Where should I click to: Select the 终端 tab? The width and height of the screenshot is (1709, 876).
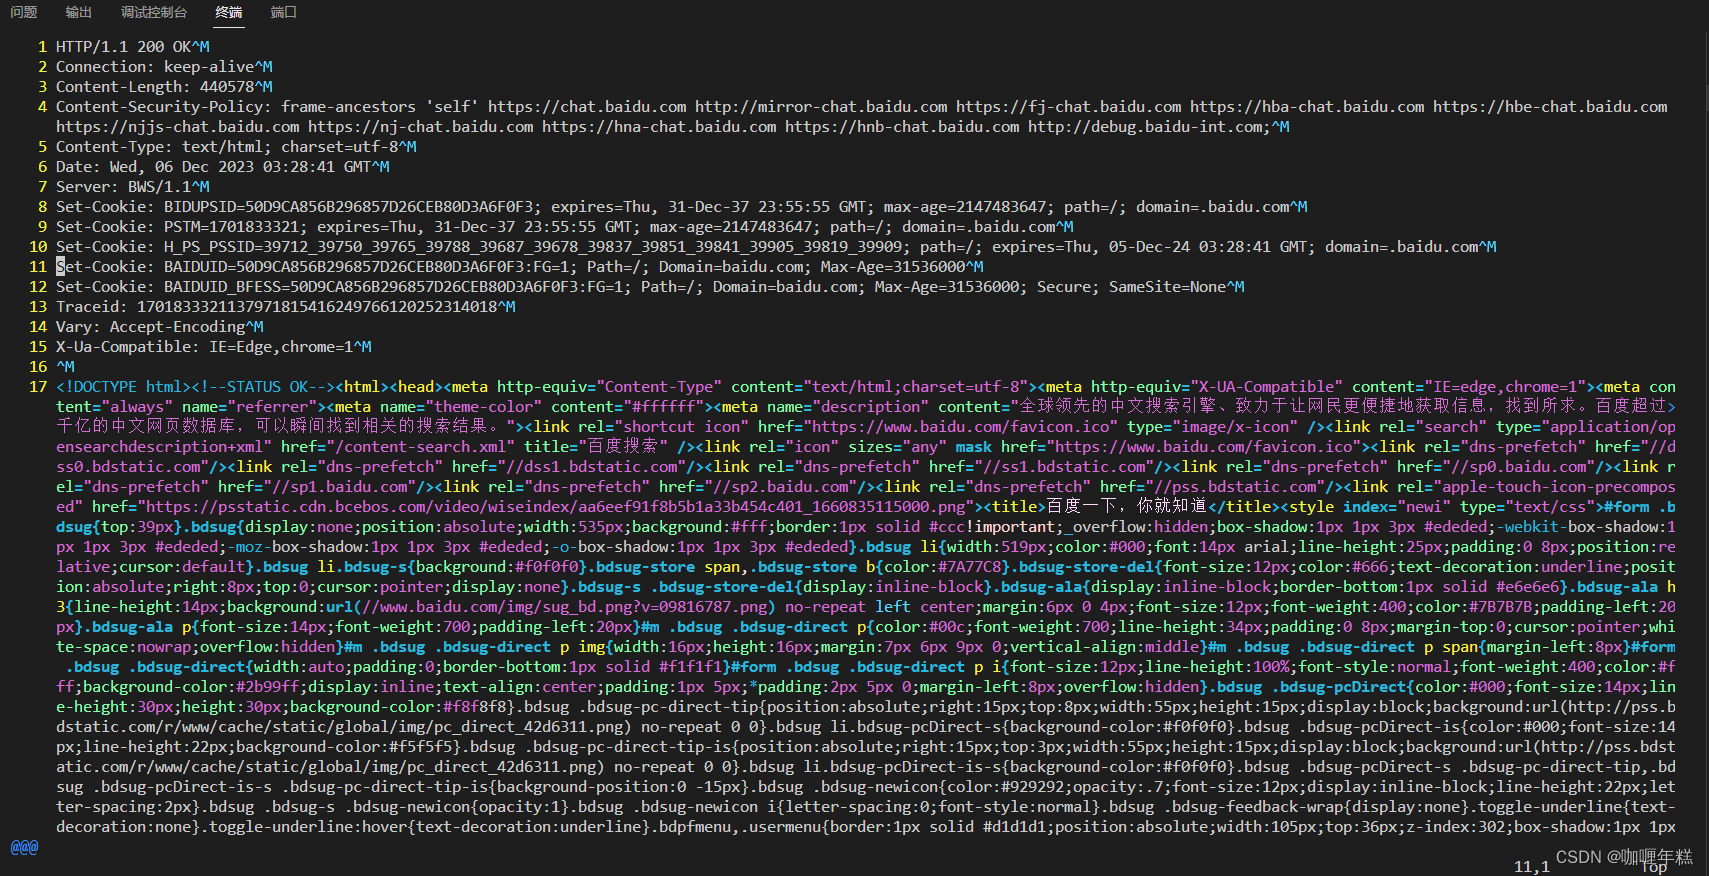tap(229, 12)
